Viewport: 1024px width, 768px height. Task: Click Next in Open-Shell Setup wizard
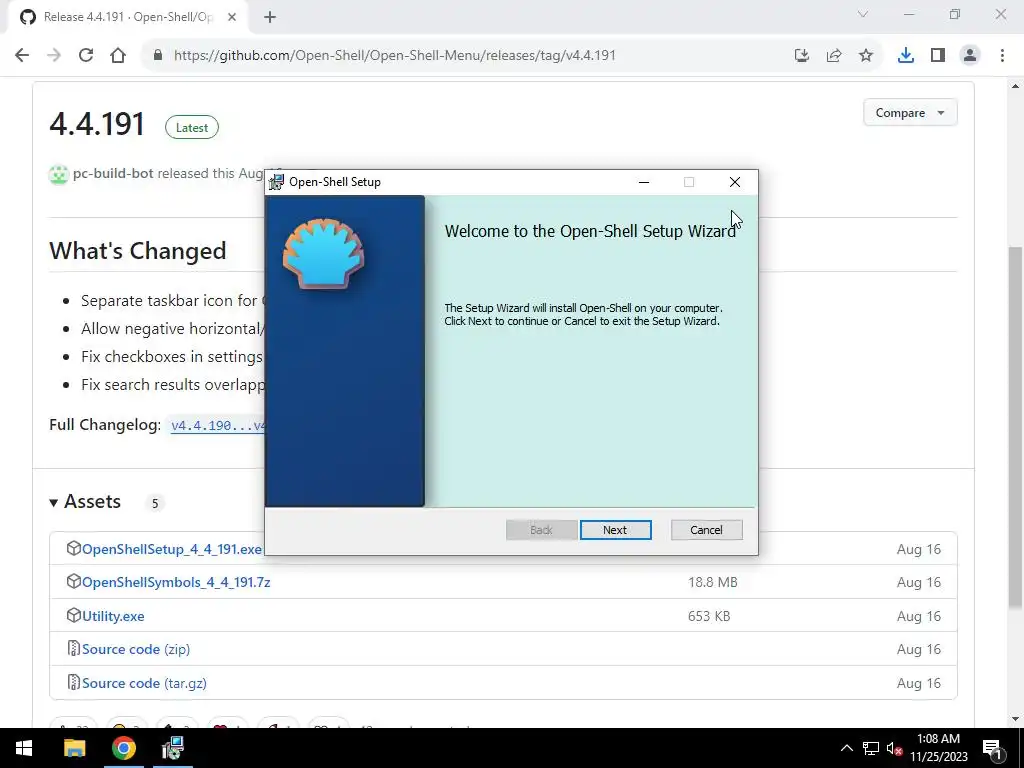[615, 530]
